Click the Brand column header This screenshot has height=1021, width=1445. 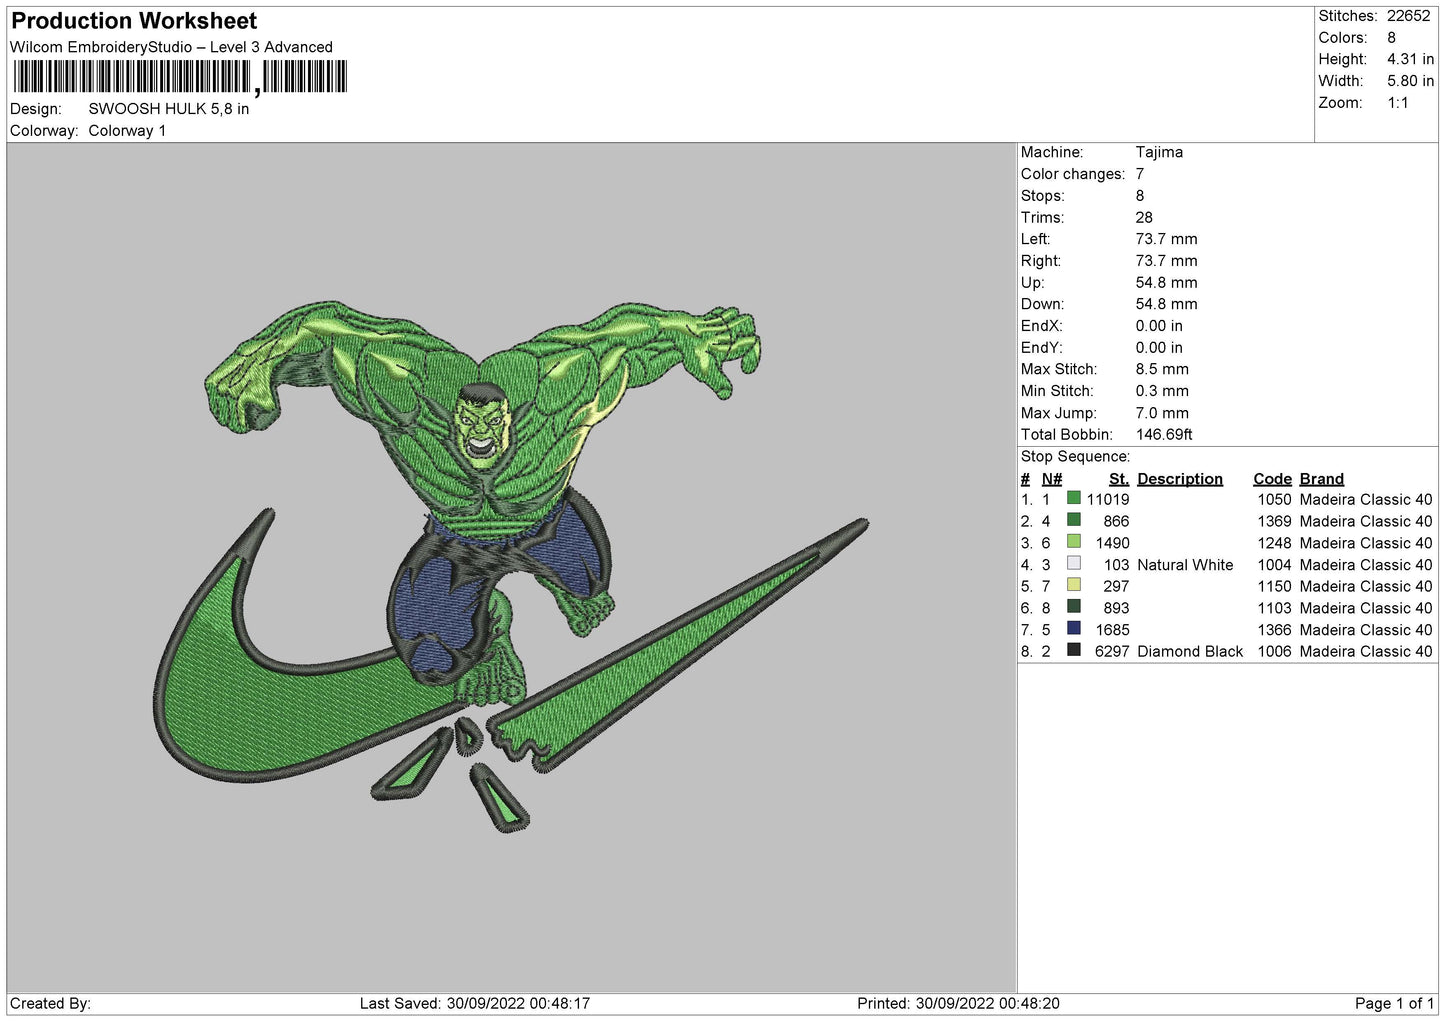[x=1321, y=479]
